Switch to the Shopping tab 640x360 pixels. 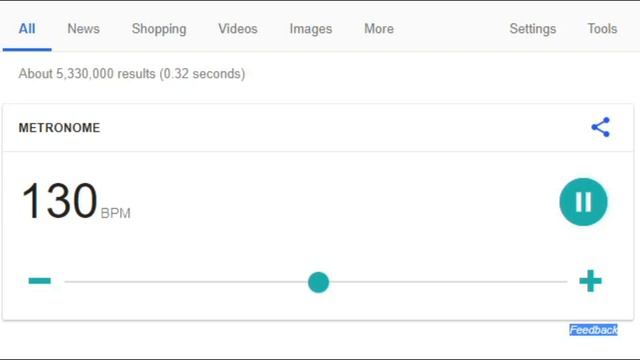point(159,29)
